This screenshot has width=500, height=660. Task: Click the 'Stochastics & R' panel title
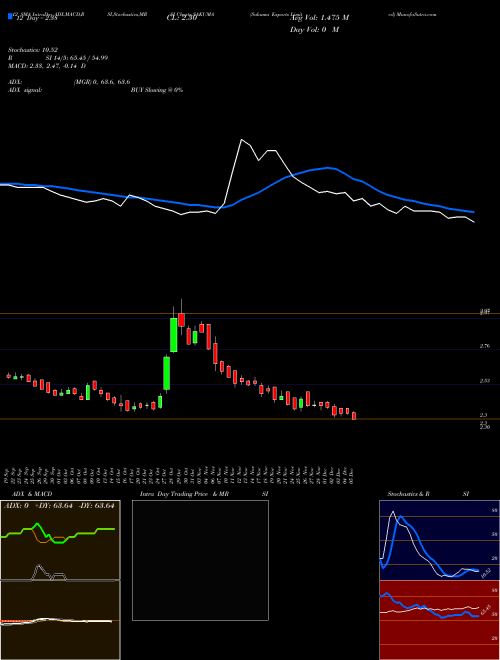(409, 494)
